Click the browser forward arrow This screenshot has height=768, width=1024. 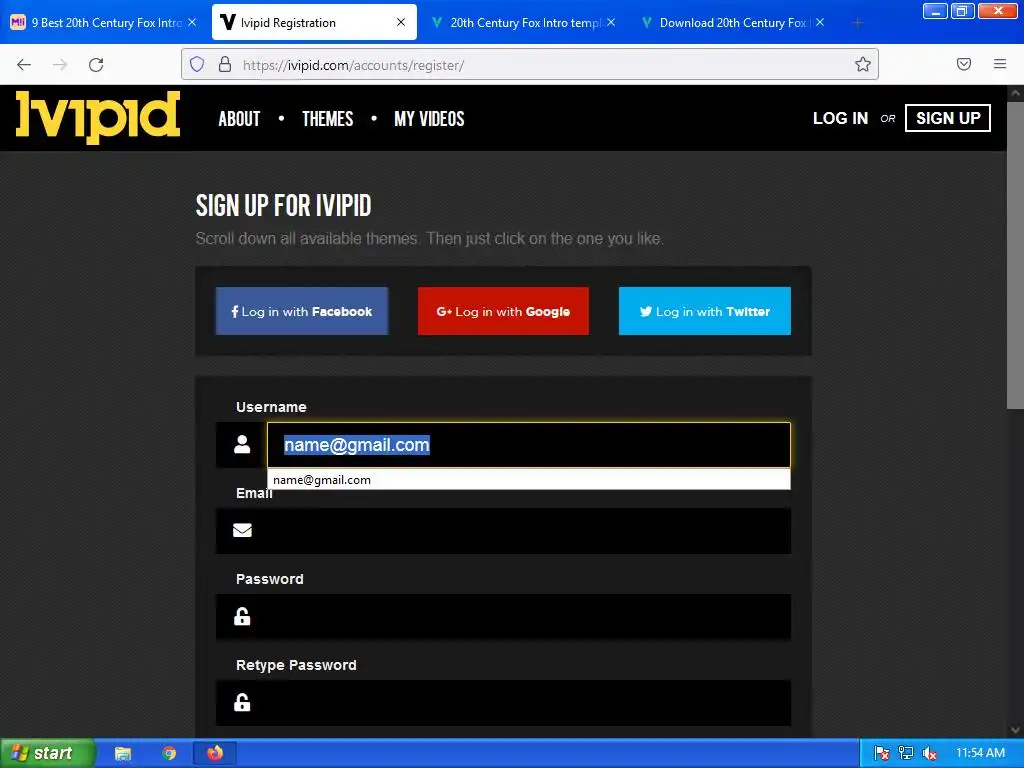[x=60, y=65]
